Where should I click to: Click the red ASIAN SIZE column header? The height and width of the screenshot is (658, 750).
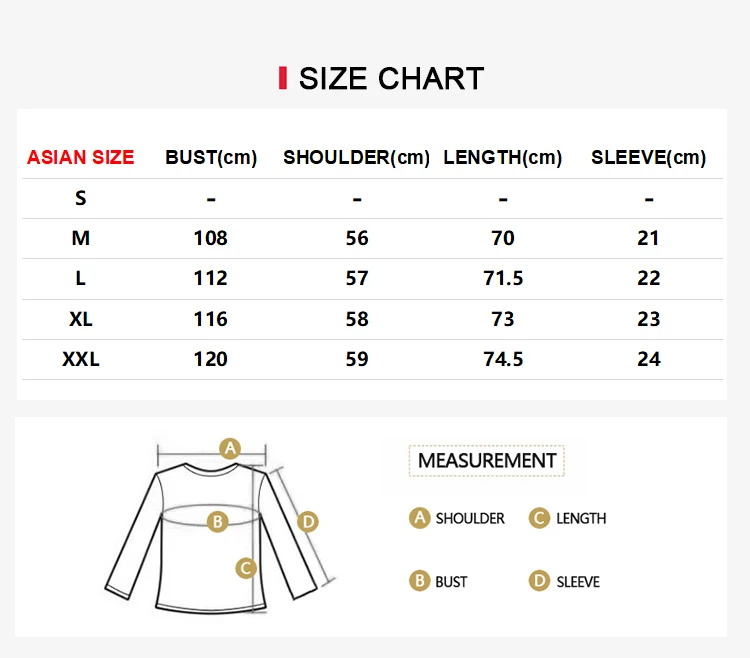80,157
